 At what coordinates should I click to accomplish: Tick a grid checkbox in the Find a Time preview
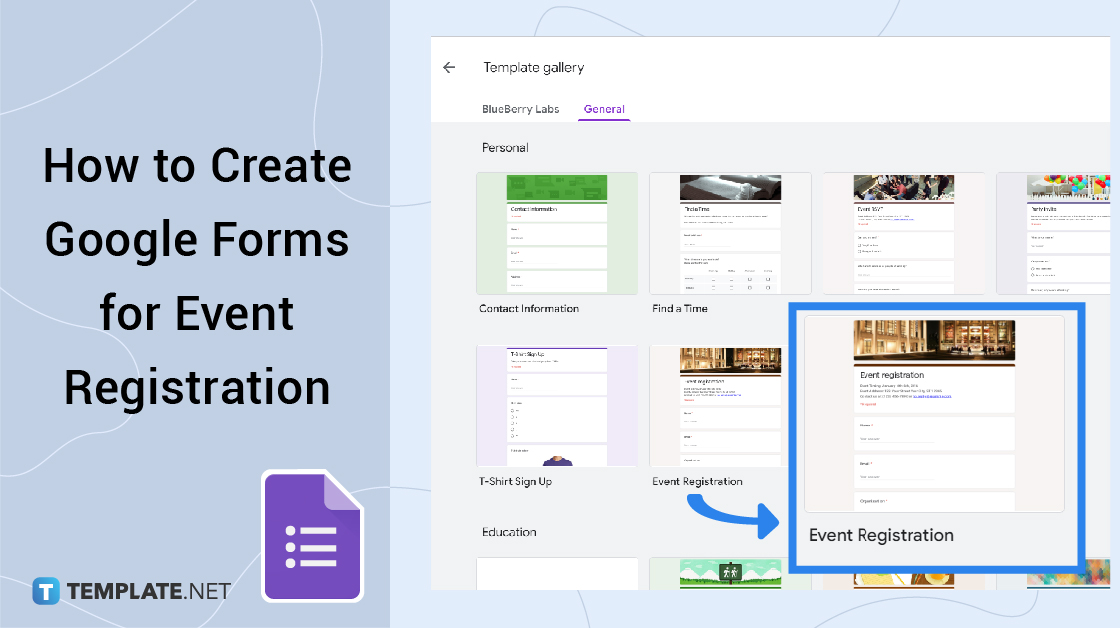point(749,279)
